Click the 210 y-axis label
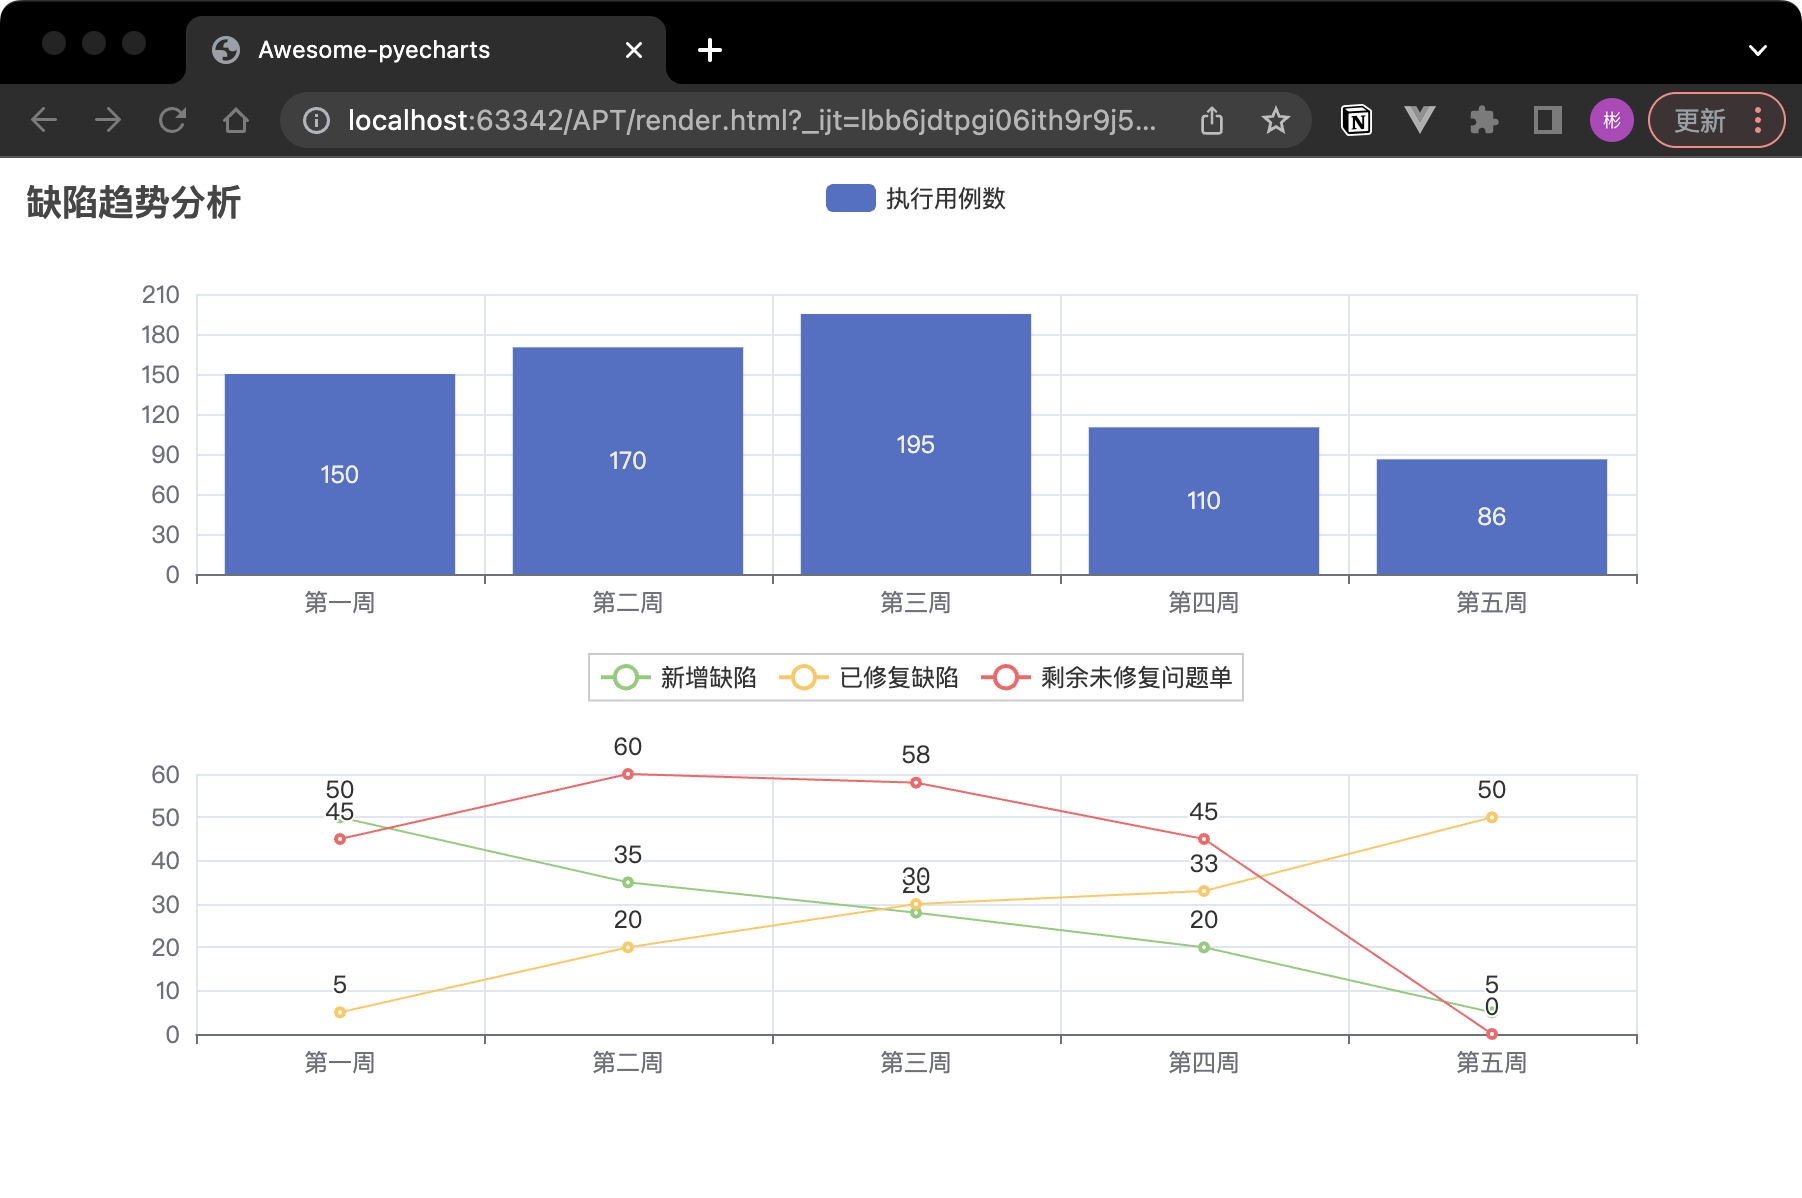Screen dimensions: 1802x1198 160,294
